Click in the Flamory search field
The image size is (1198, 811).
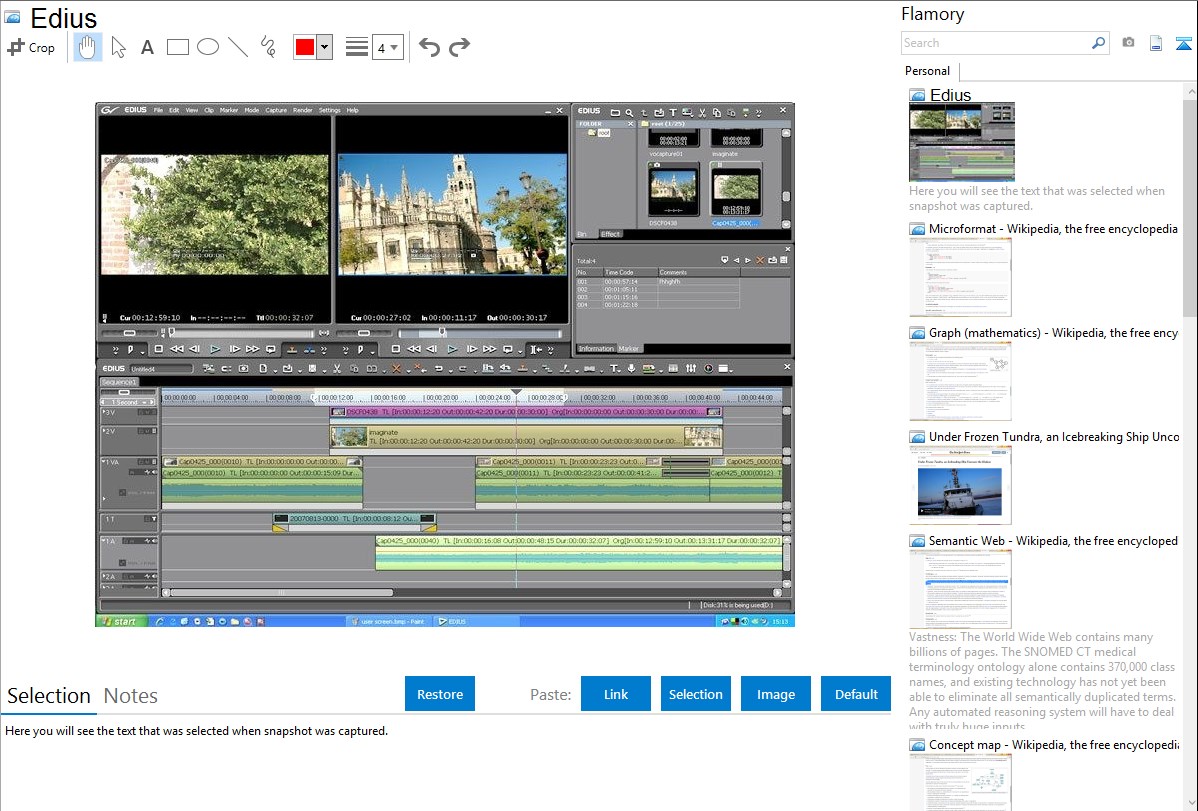point(995,43)
